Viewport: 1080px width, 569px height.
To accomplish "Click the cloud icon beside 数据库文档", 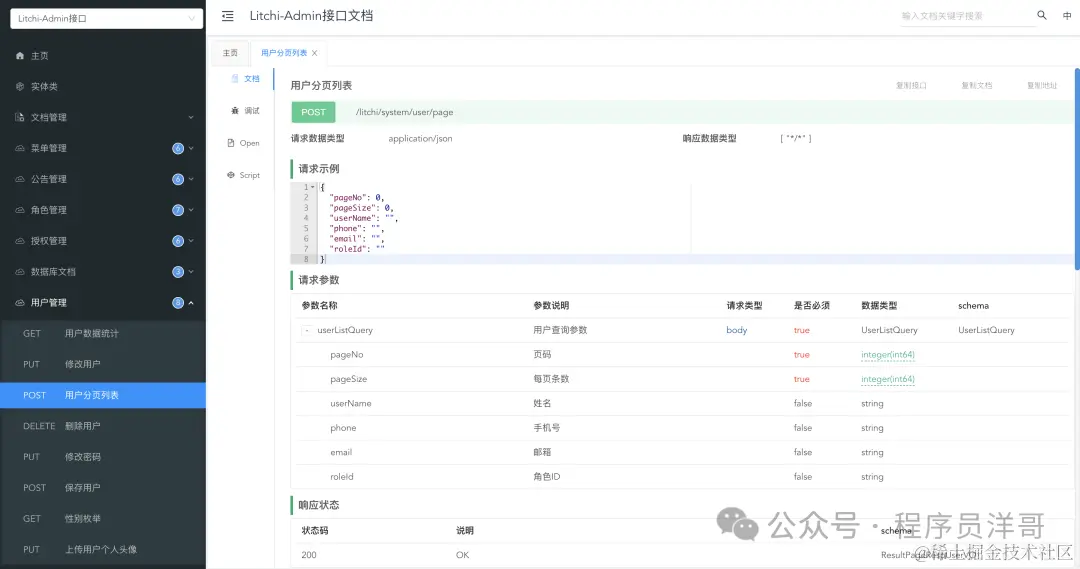I will tap(20, 272).
